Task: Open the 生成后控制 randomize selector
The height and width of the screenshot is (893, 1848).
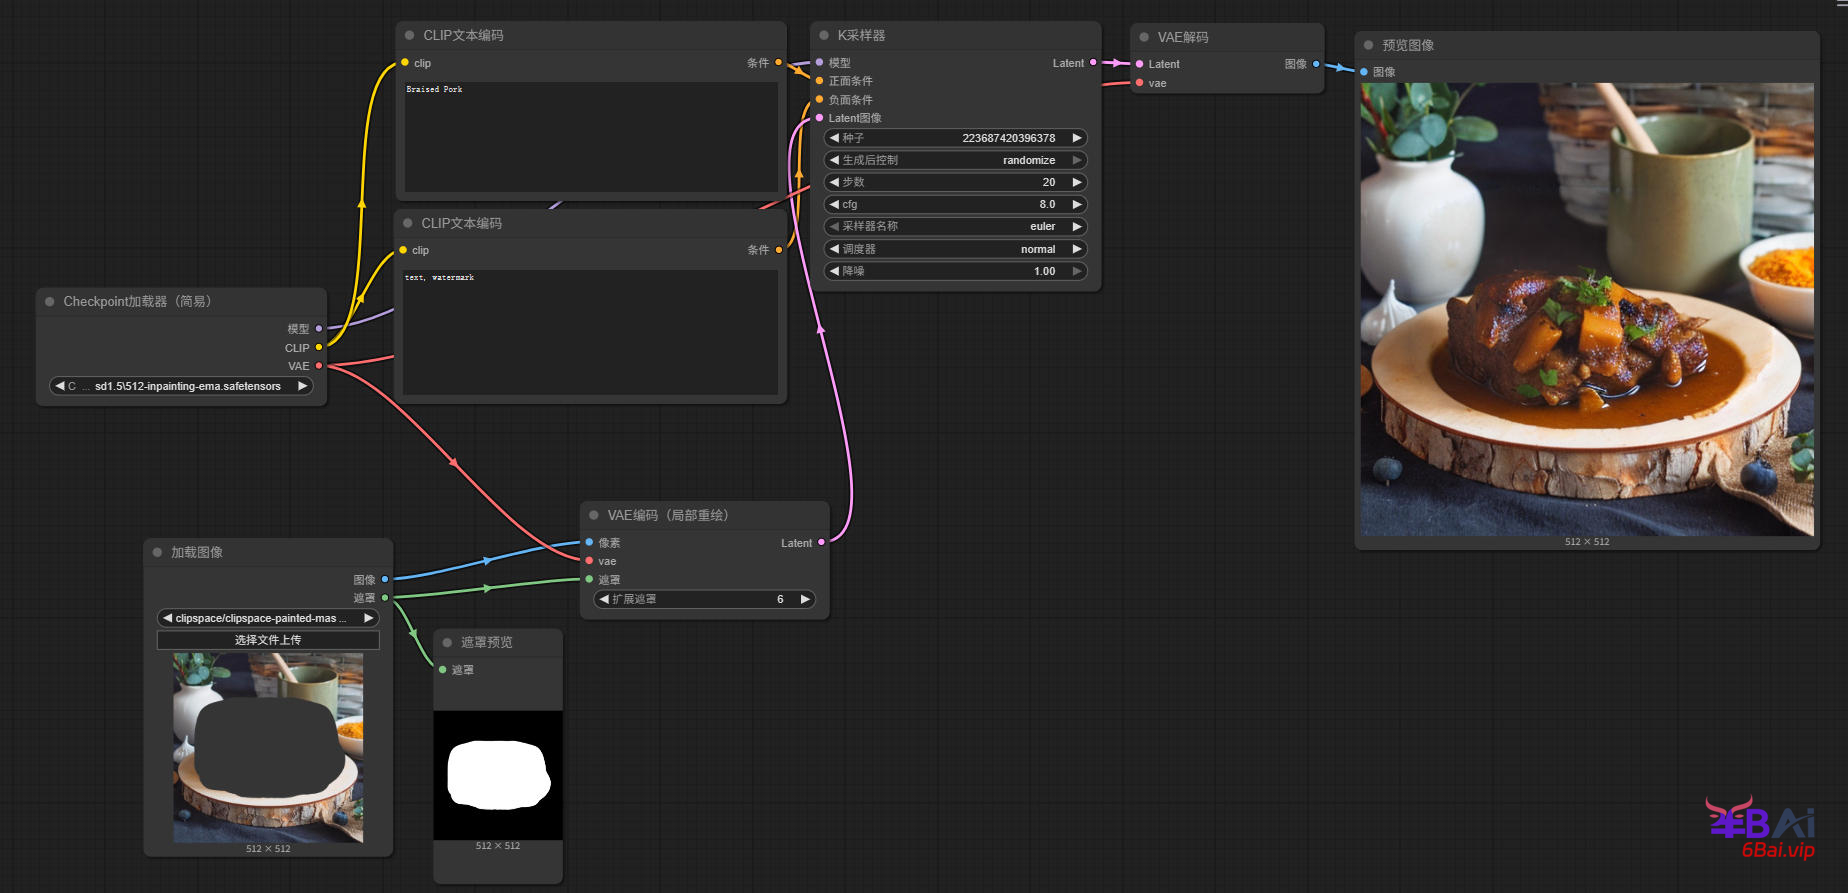Action: (x=955, y=160)
